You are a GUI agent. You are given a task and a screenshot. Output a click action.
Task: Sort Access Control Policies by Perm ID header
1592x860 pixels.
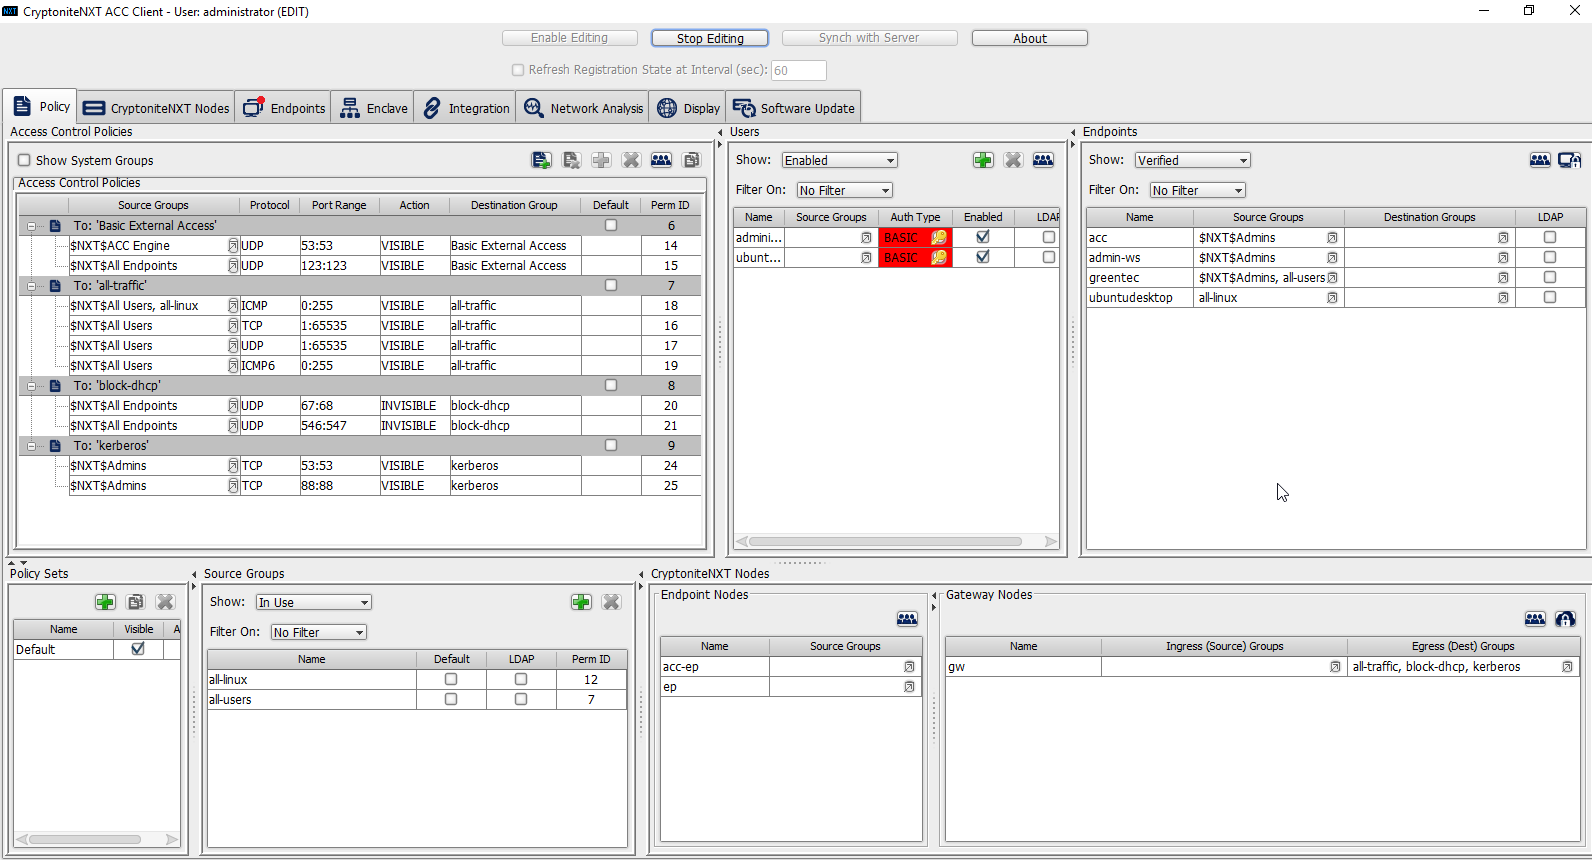670,205
